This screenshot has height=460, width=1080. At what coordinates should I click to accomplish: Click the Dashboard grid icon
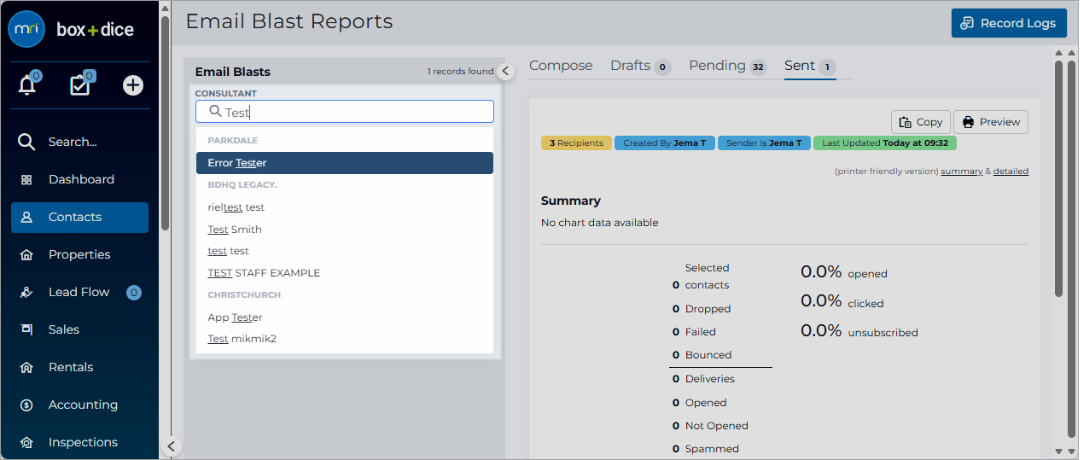click(27, 180)
